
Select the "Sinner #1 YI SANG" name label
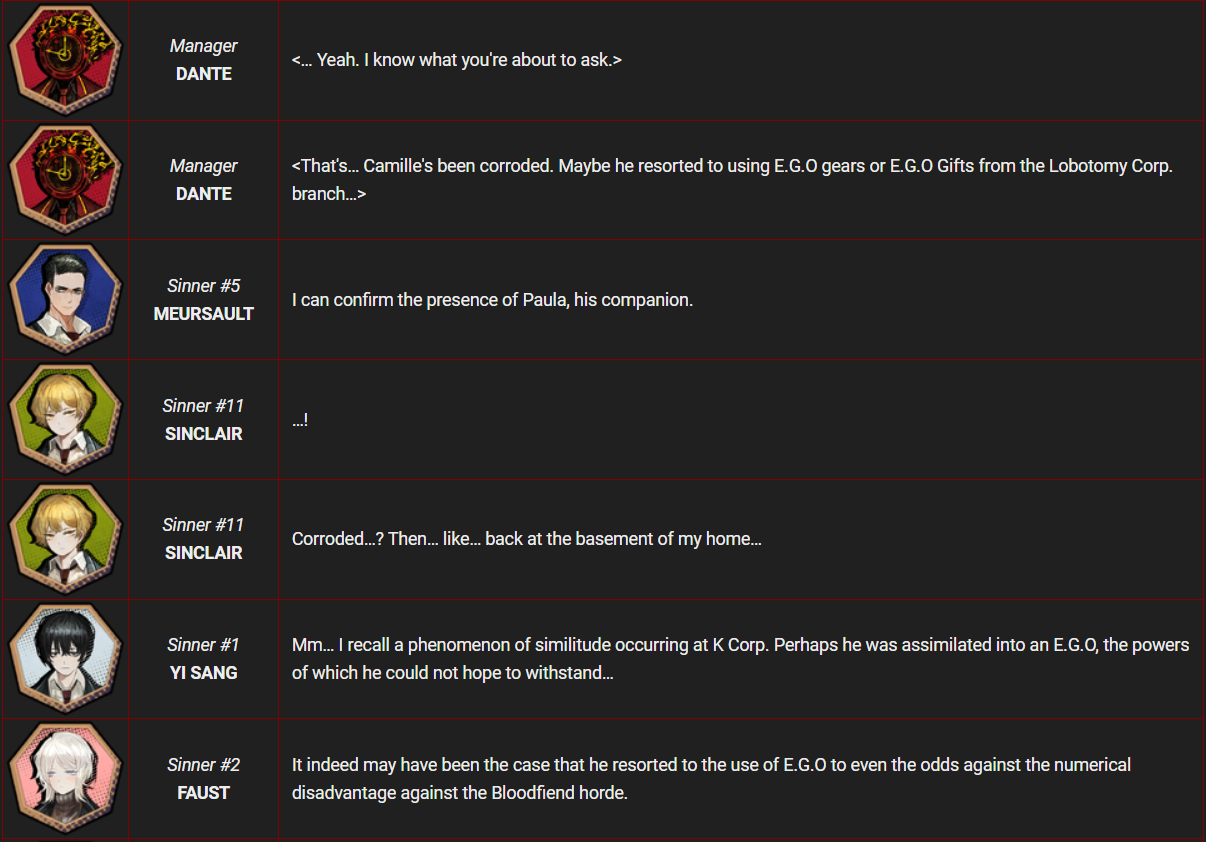pos(204,659)
